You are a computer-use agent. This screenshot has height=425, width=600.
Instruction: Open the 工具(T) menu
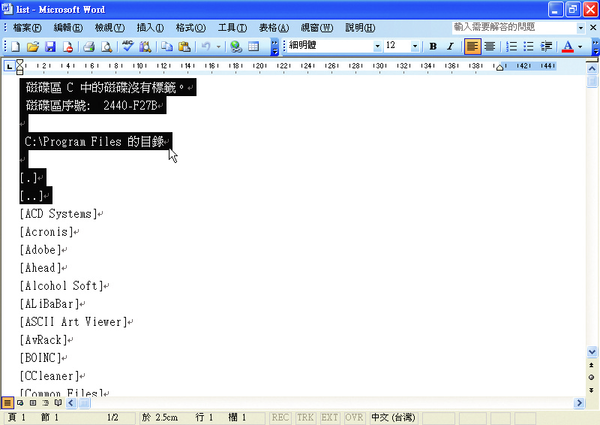coord(232,28)
